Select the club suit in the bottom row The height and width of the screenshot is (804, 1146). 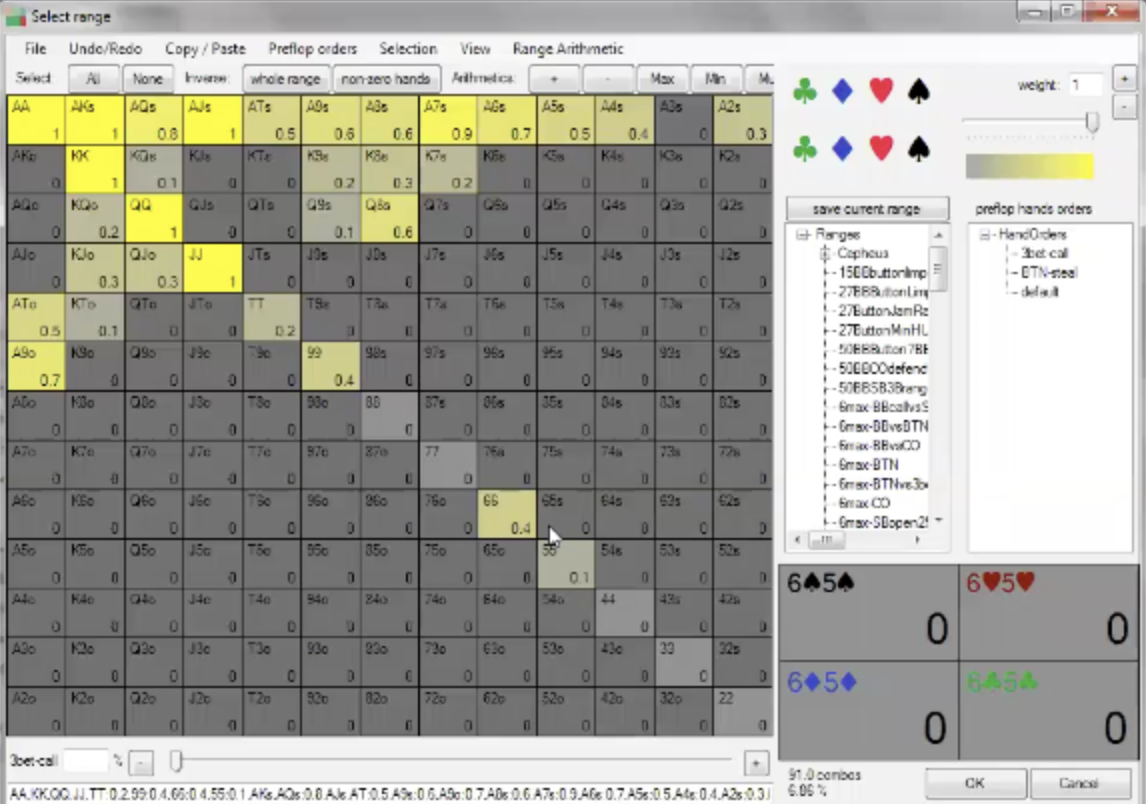(805, 148)
